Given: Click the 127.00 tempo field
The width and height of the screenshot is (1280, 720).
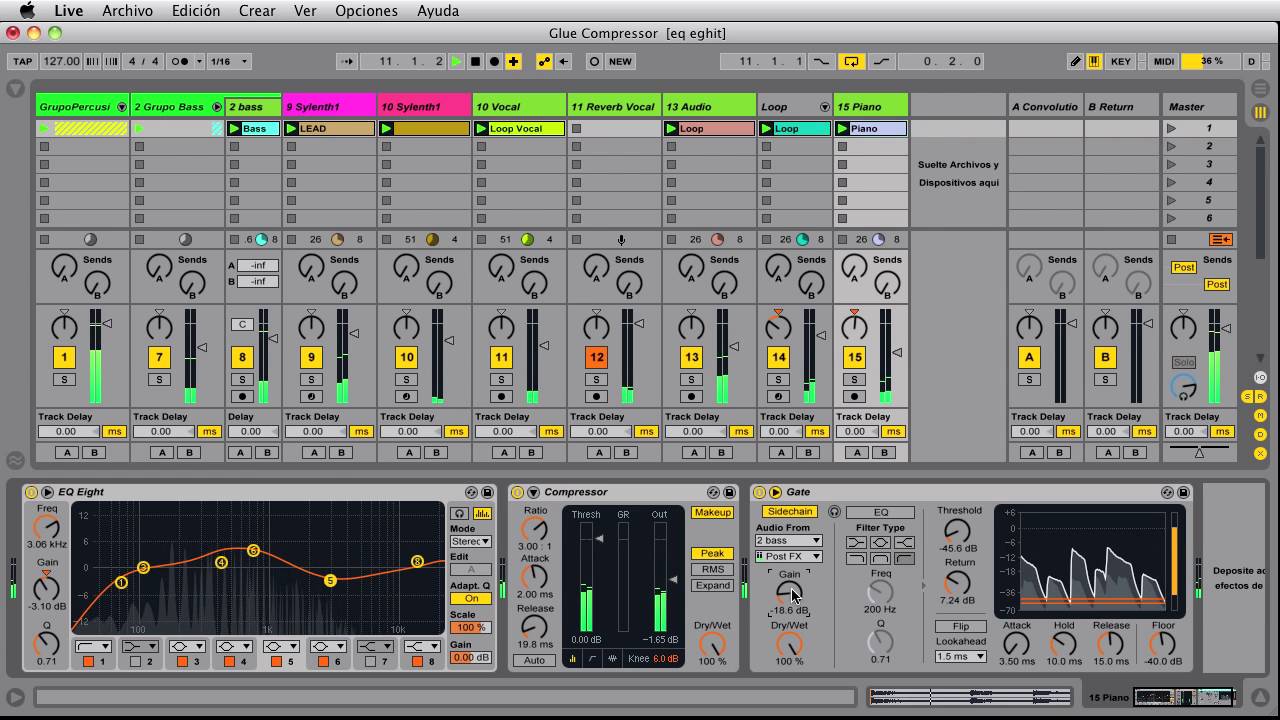Looking at the screenshot, I should tap(61, 61).
